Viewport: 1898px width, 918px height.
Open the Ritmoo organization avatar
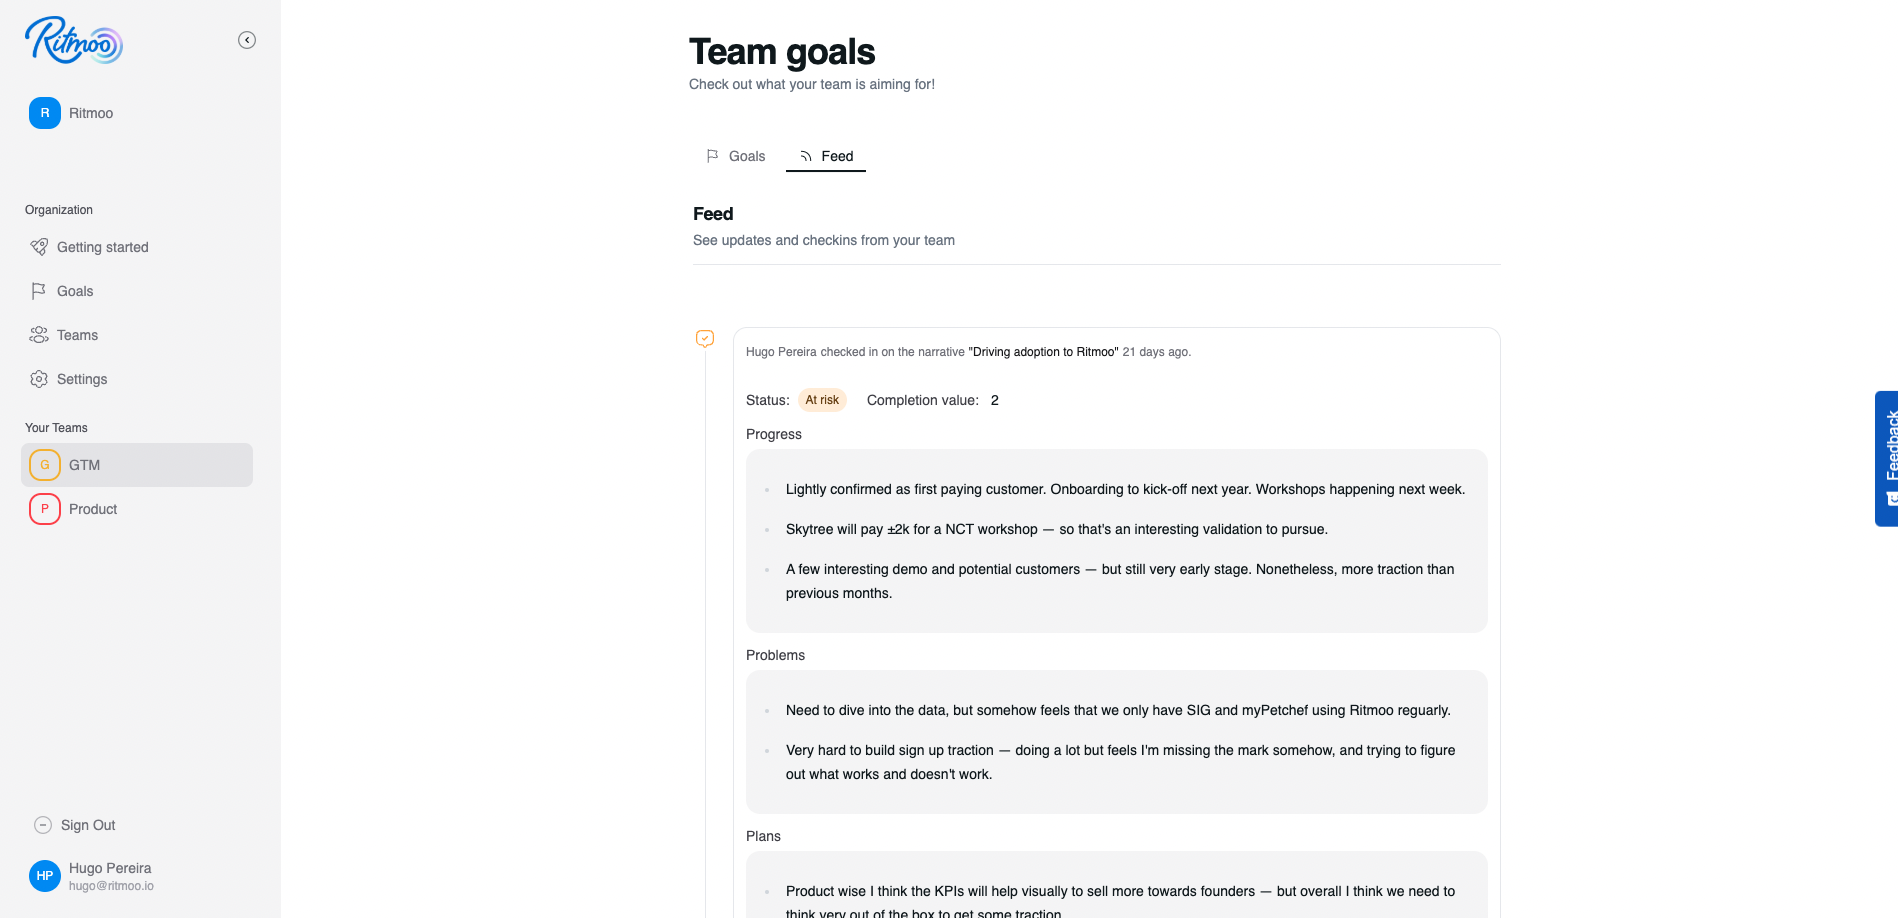[45, 113]
